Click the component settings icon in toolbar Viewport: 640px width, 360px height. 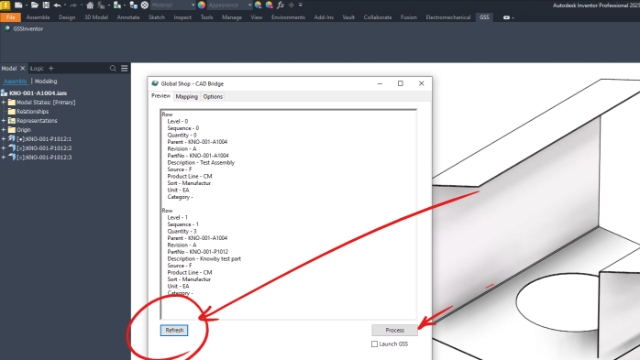(x=133, y=5)
